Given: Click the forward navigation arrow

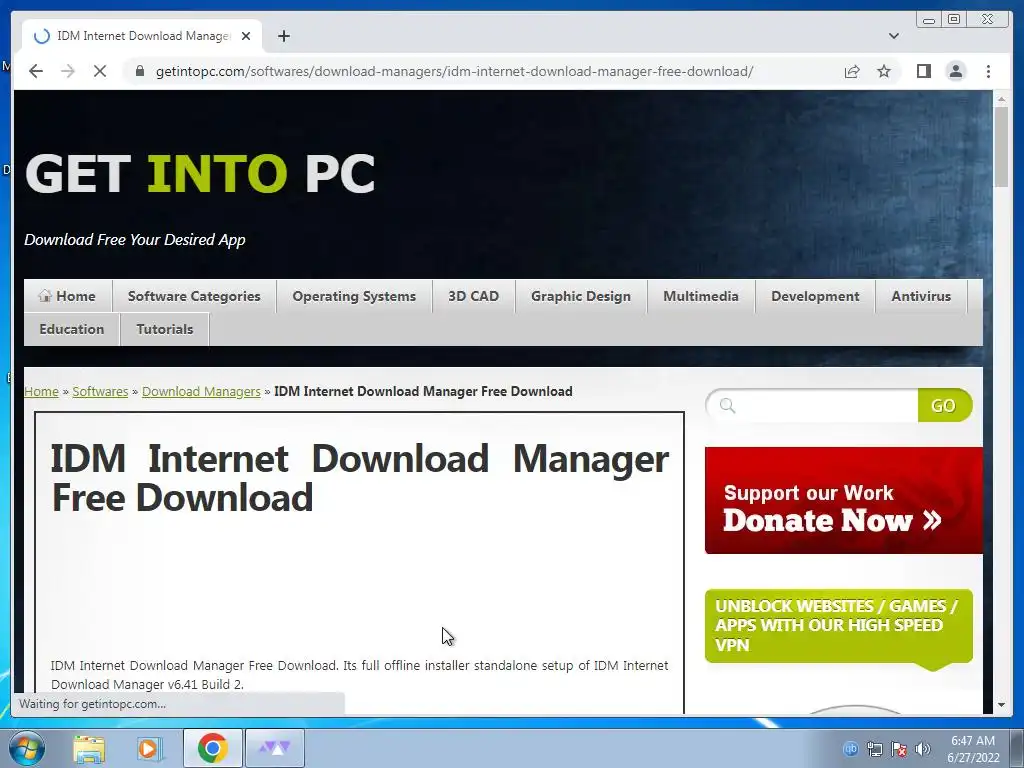Looking at the screenshot, I should (68, 71).
